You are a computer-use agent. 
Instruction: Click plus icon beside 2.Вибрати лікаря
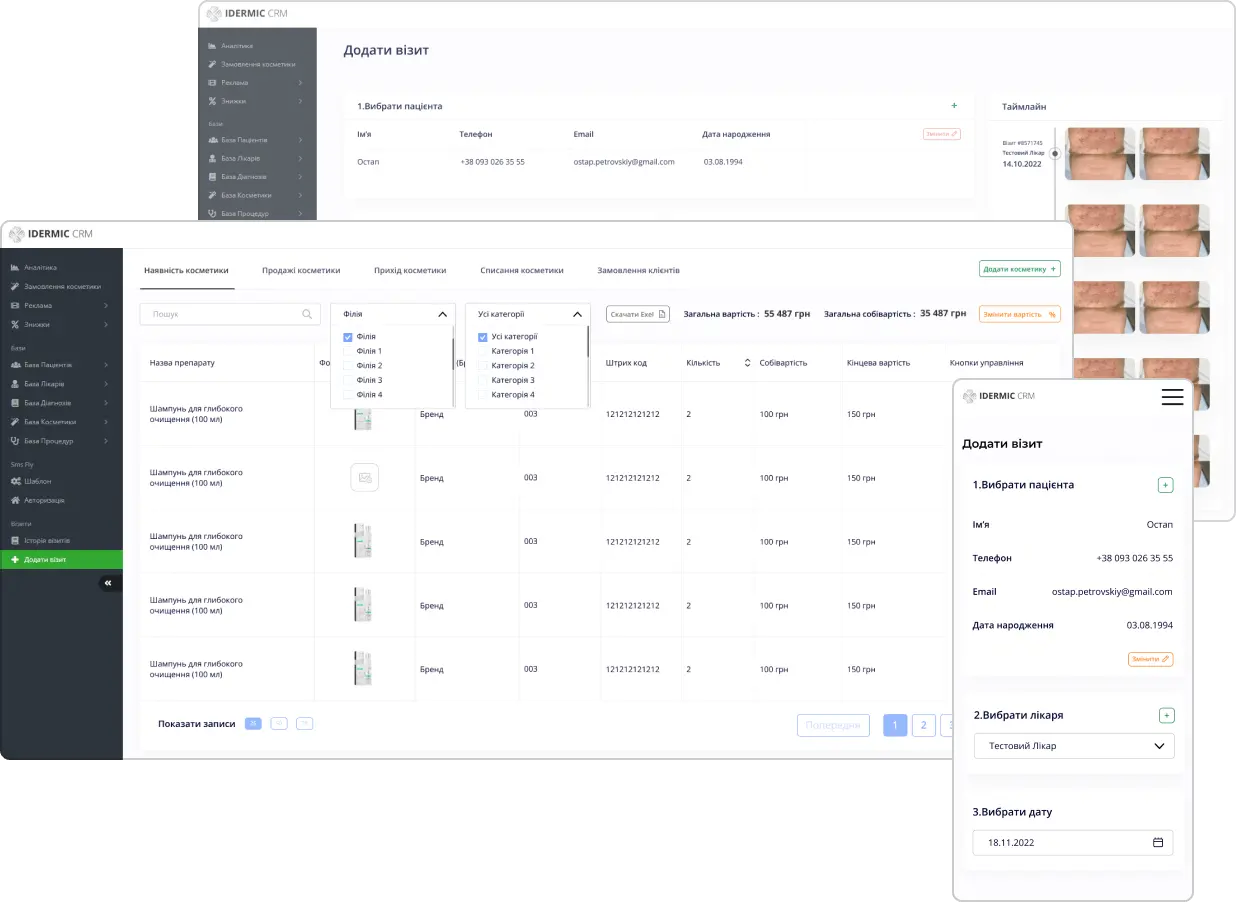coord(1166,715)
